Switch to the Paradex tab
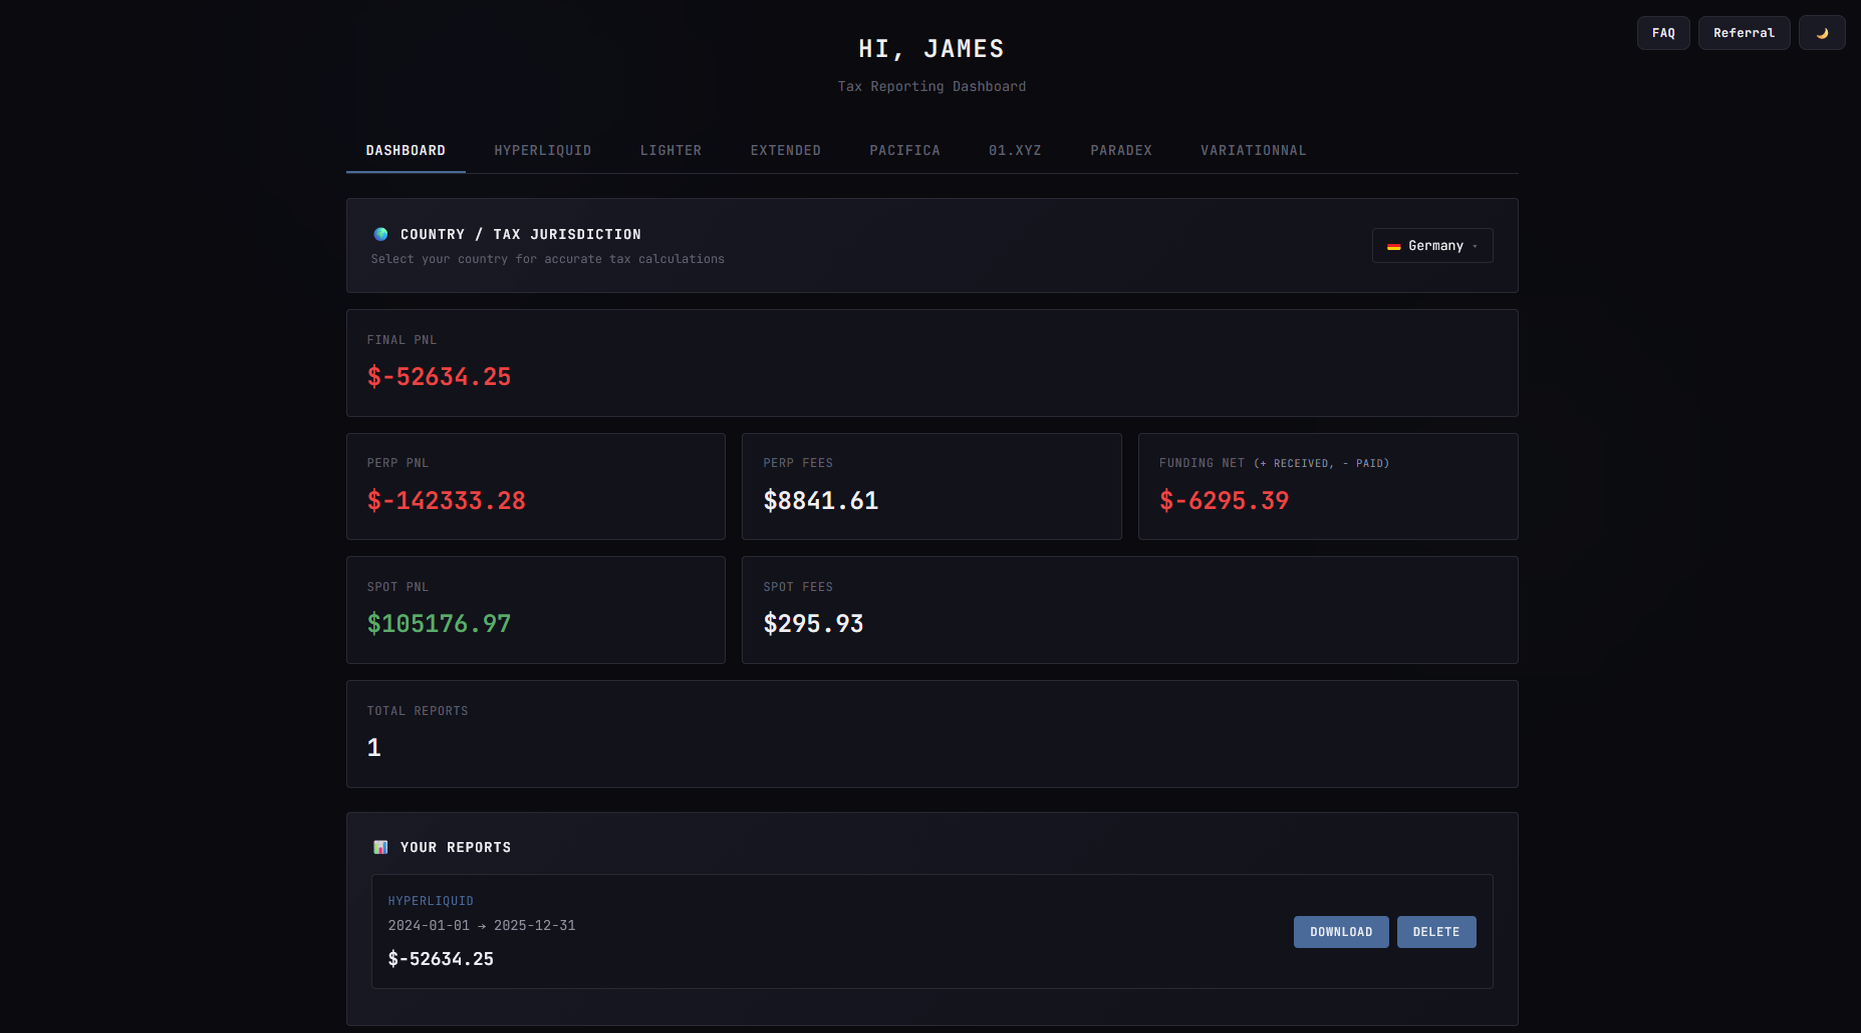The image size is (1861, 1033). [x=1120, y=151]
